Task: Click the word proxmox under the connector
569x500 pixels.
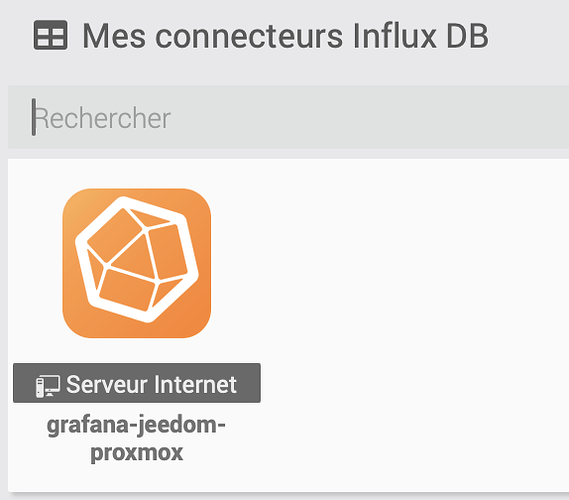Action: pyautogui.click(x=136, y=452)
